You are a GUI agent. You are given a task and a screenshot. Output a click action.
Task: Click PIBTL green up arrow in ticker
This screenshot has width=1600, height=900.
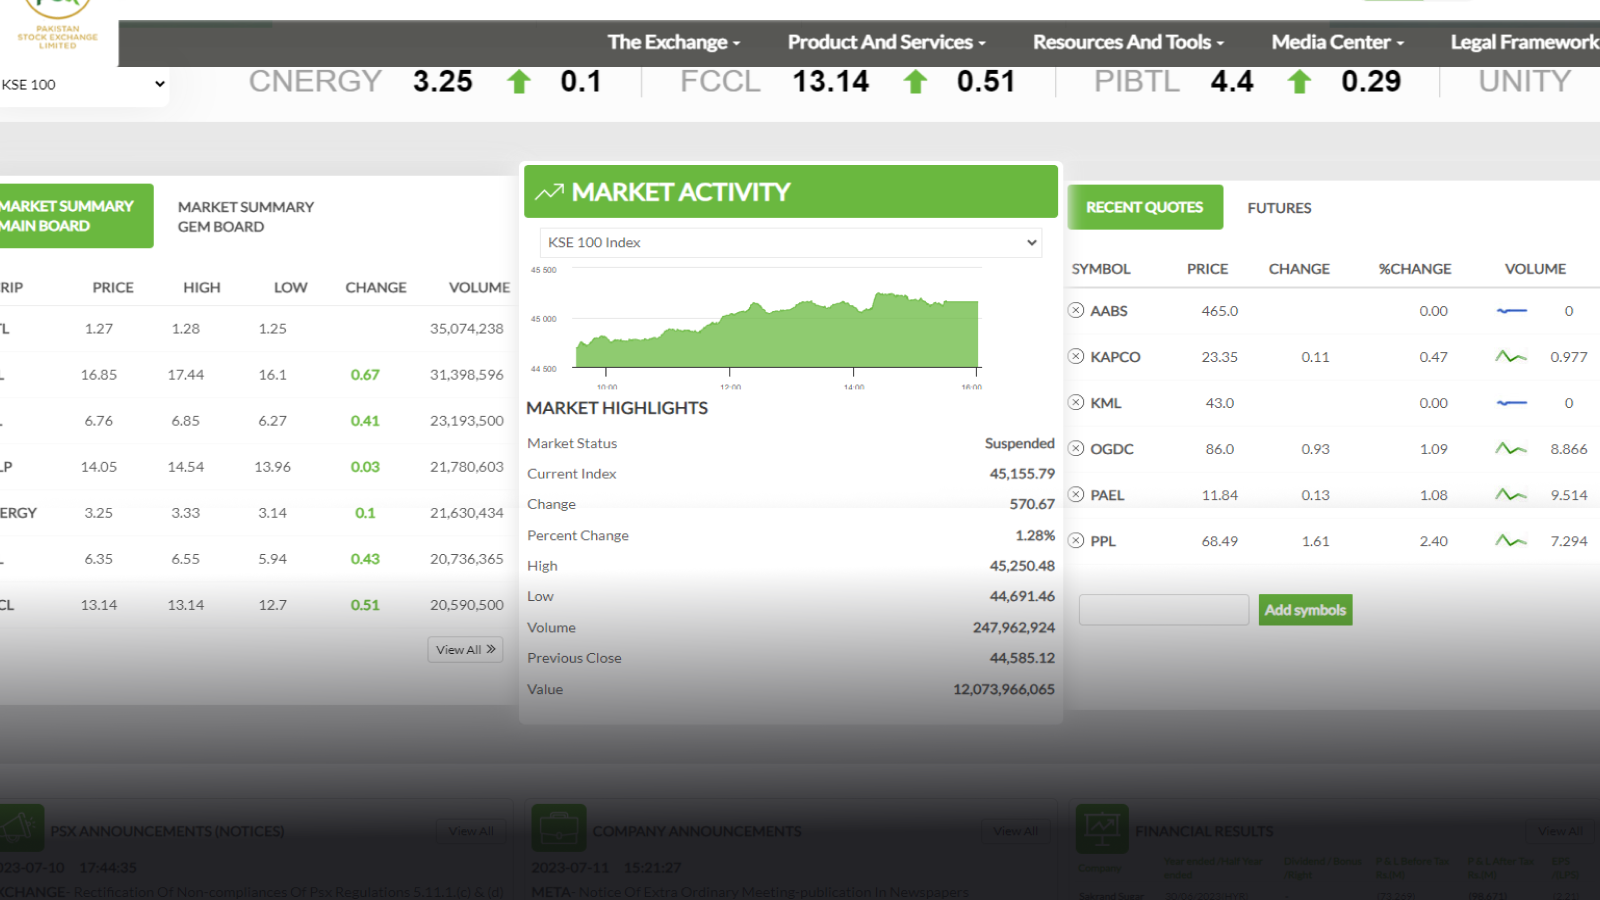1299,82
